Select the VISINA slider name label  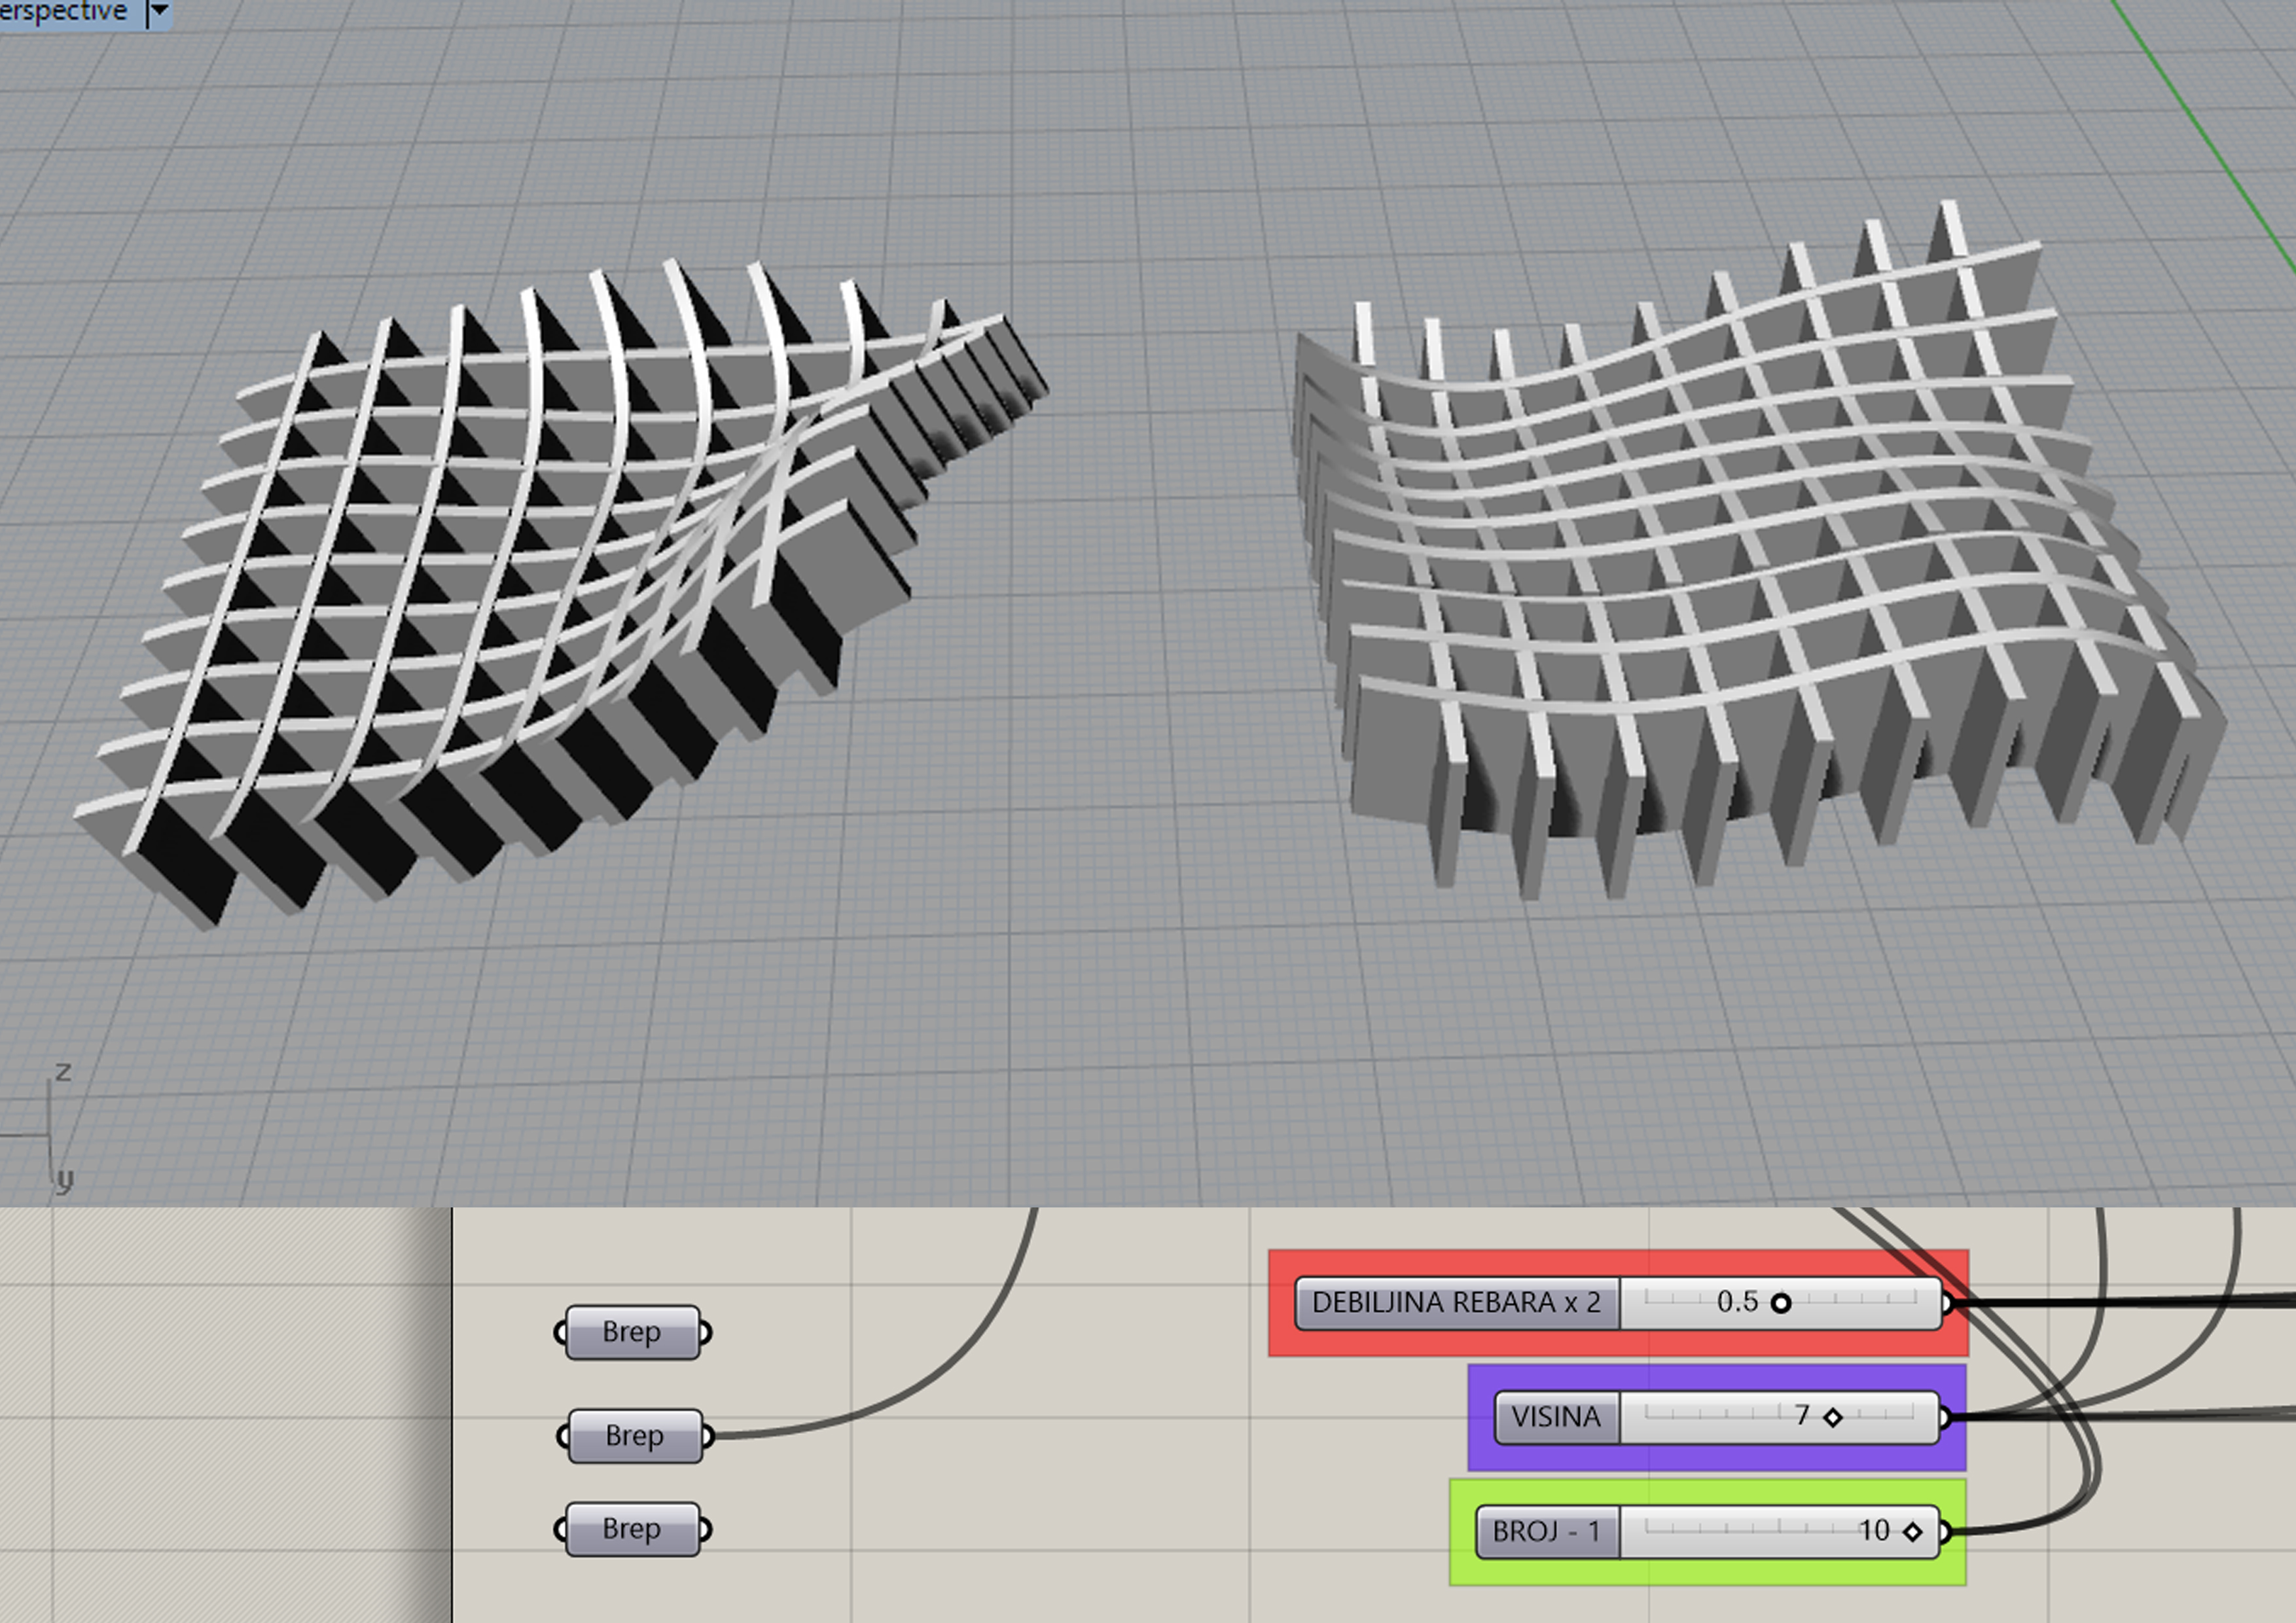[x=1557, y=1417]
